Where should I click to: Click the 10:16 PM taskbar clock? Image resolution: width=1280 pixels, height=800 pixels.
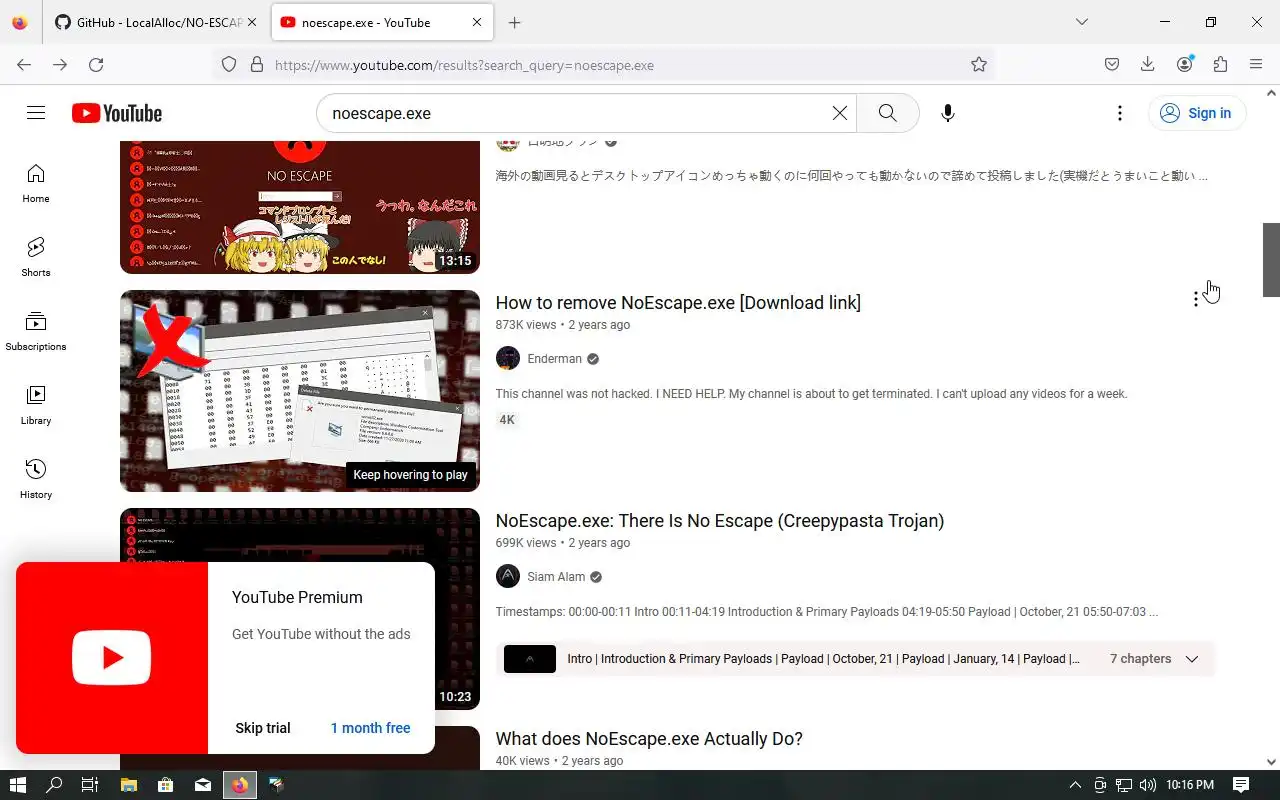point(1190,785)
